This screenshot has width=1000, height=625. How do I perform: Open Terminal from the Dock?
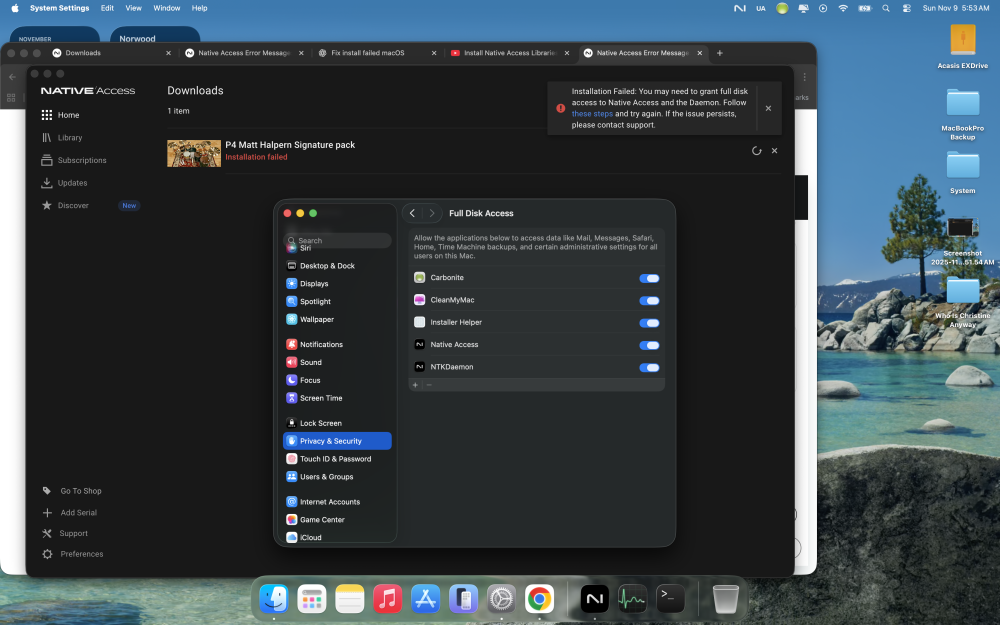click(670, 599)
